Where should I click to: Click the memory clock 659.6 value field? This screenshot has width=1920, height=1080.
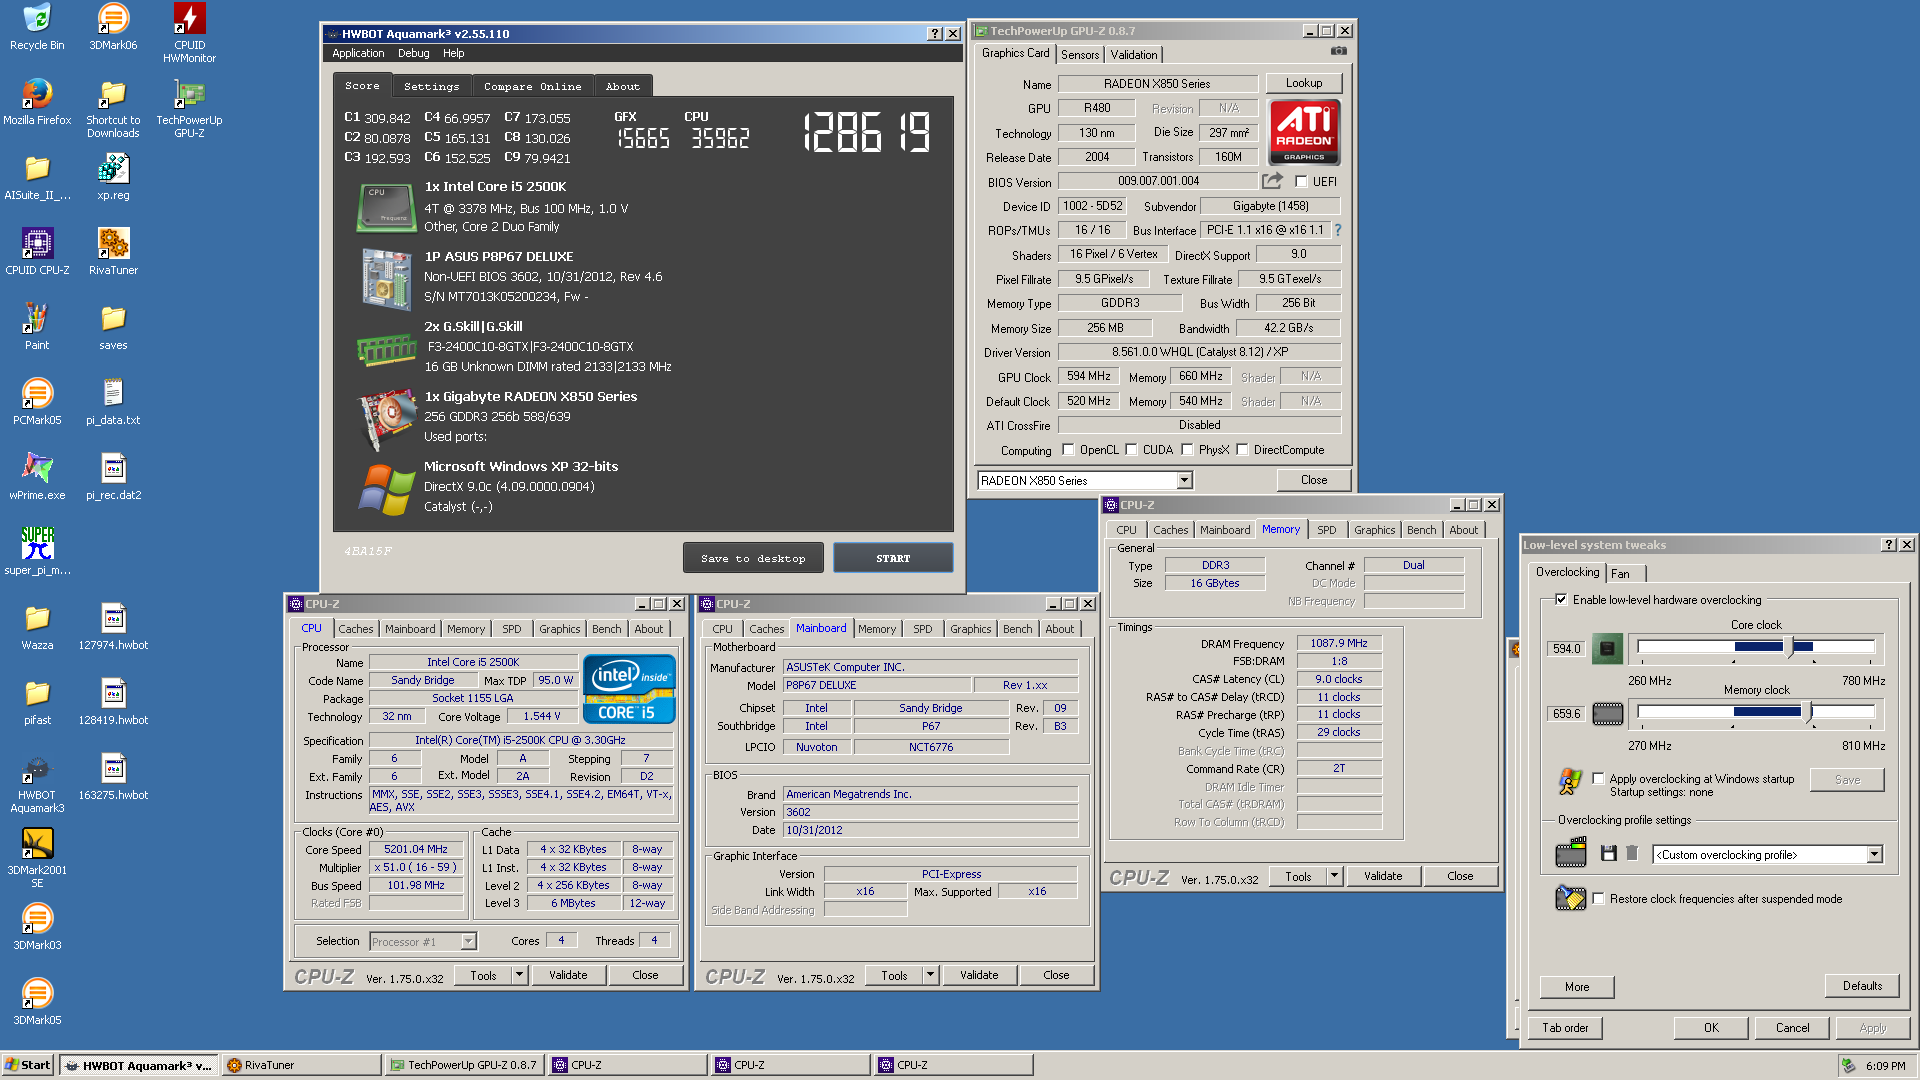coord(1566,713)
